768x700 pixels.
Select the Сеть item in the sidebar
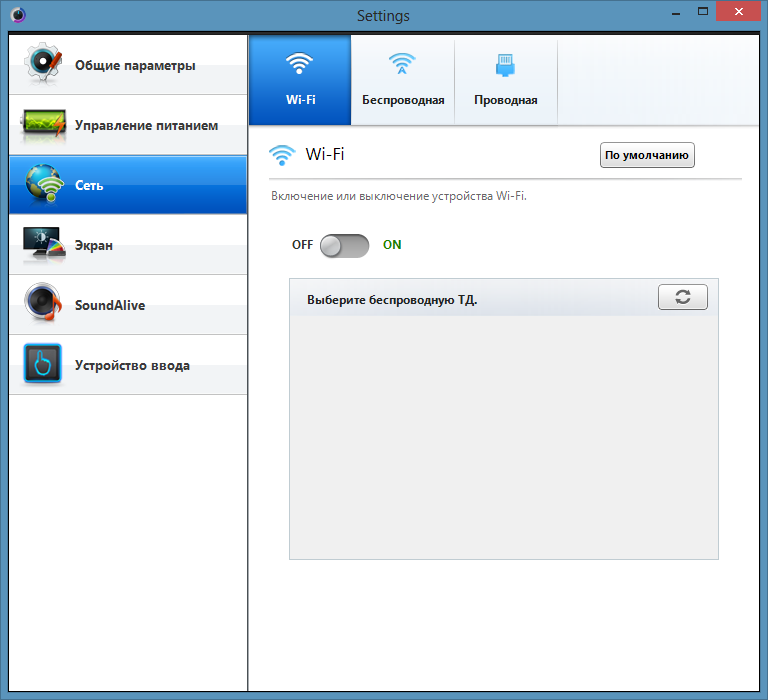(x=128, y=185)
